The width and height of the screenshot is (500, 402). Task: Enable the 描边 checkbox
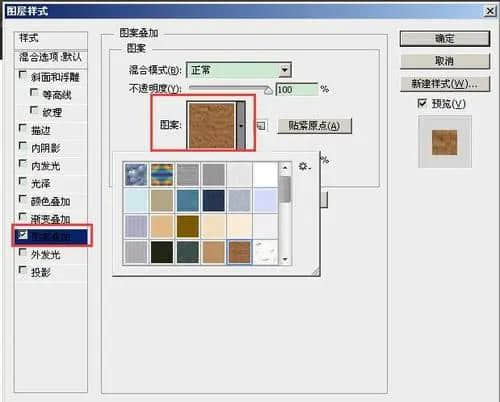click(x=23, y=128)
